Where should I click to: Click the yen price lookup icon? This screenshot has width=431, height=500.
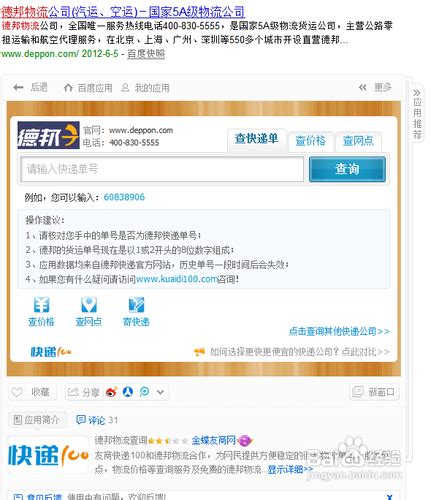[41, 305]
